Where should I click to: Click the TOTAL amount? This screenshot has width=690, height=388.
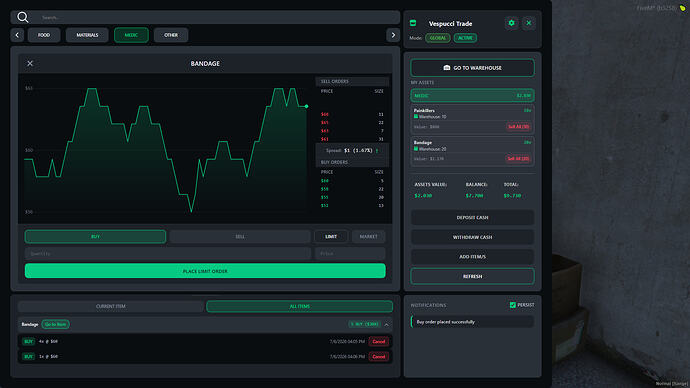(512, 196)
